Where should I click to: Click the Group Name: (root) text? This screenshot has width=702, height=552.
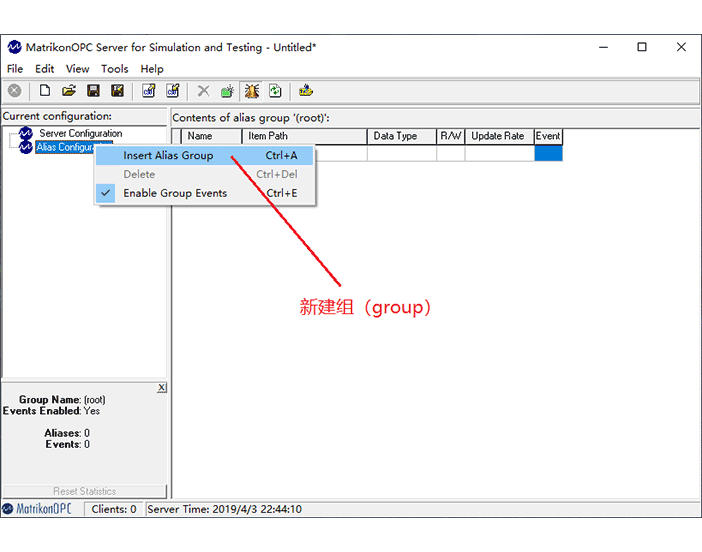pos(62,399)
